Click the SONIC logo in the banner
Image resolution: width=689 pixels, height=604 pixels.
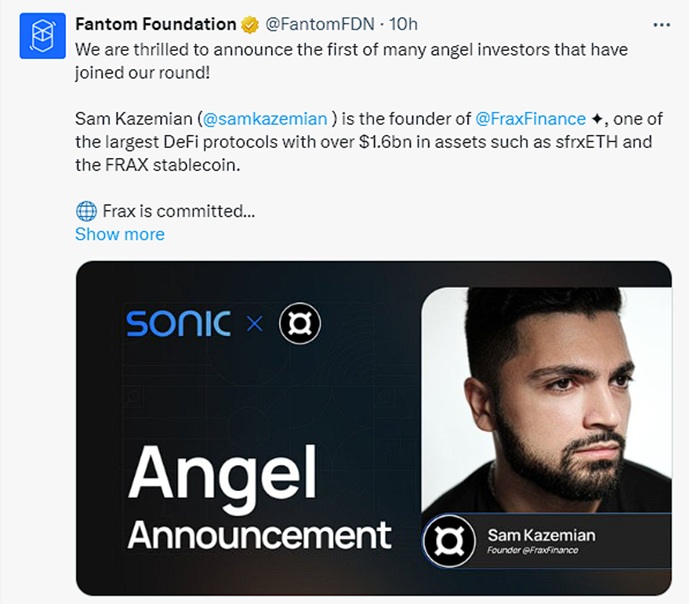178,323
